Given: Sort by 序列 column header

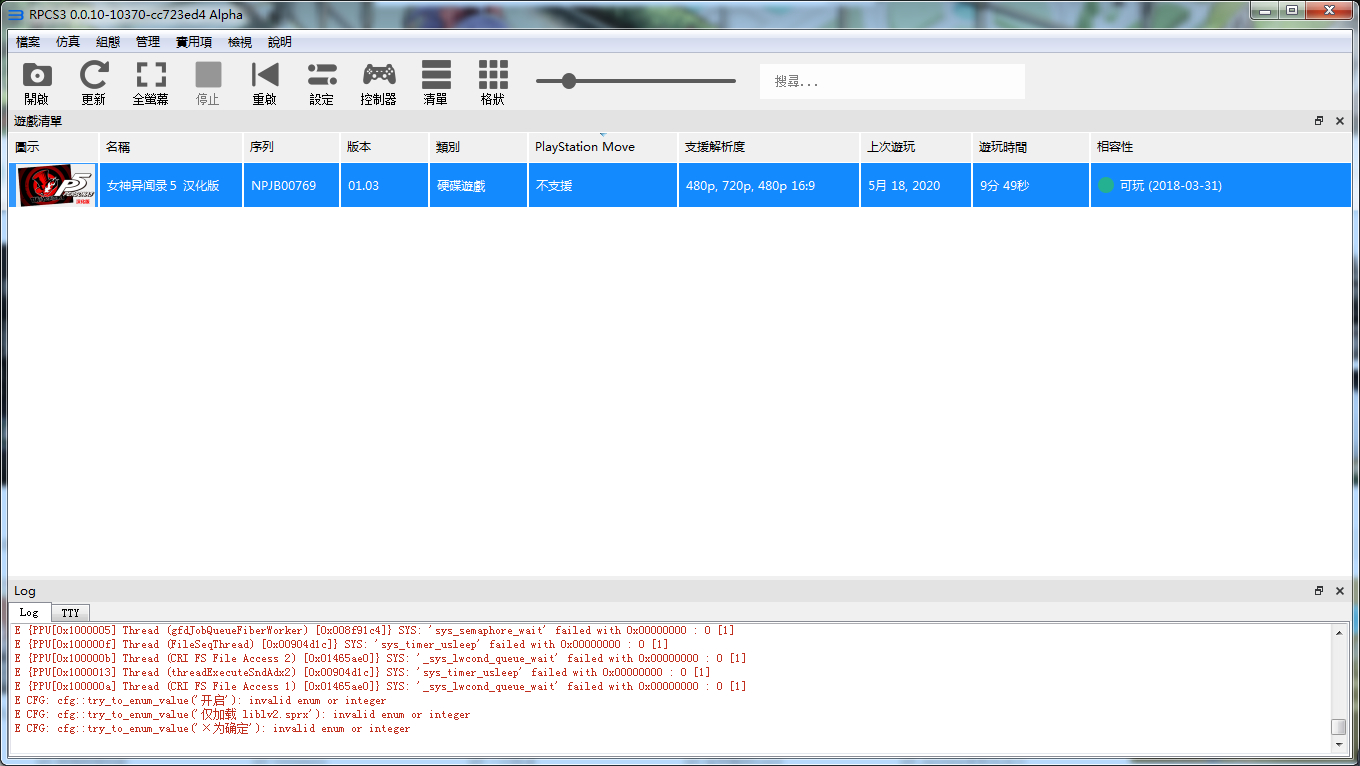Looking at the screenshot, I should (292, 147).
